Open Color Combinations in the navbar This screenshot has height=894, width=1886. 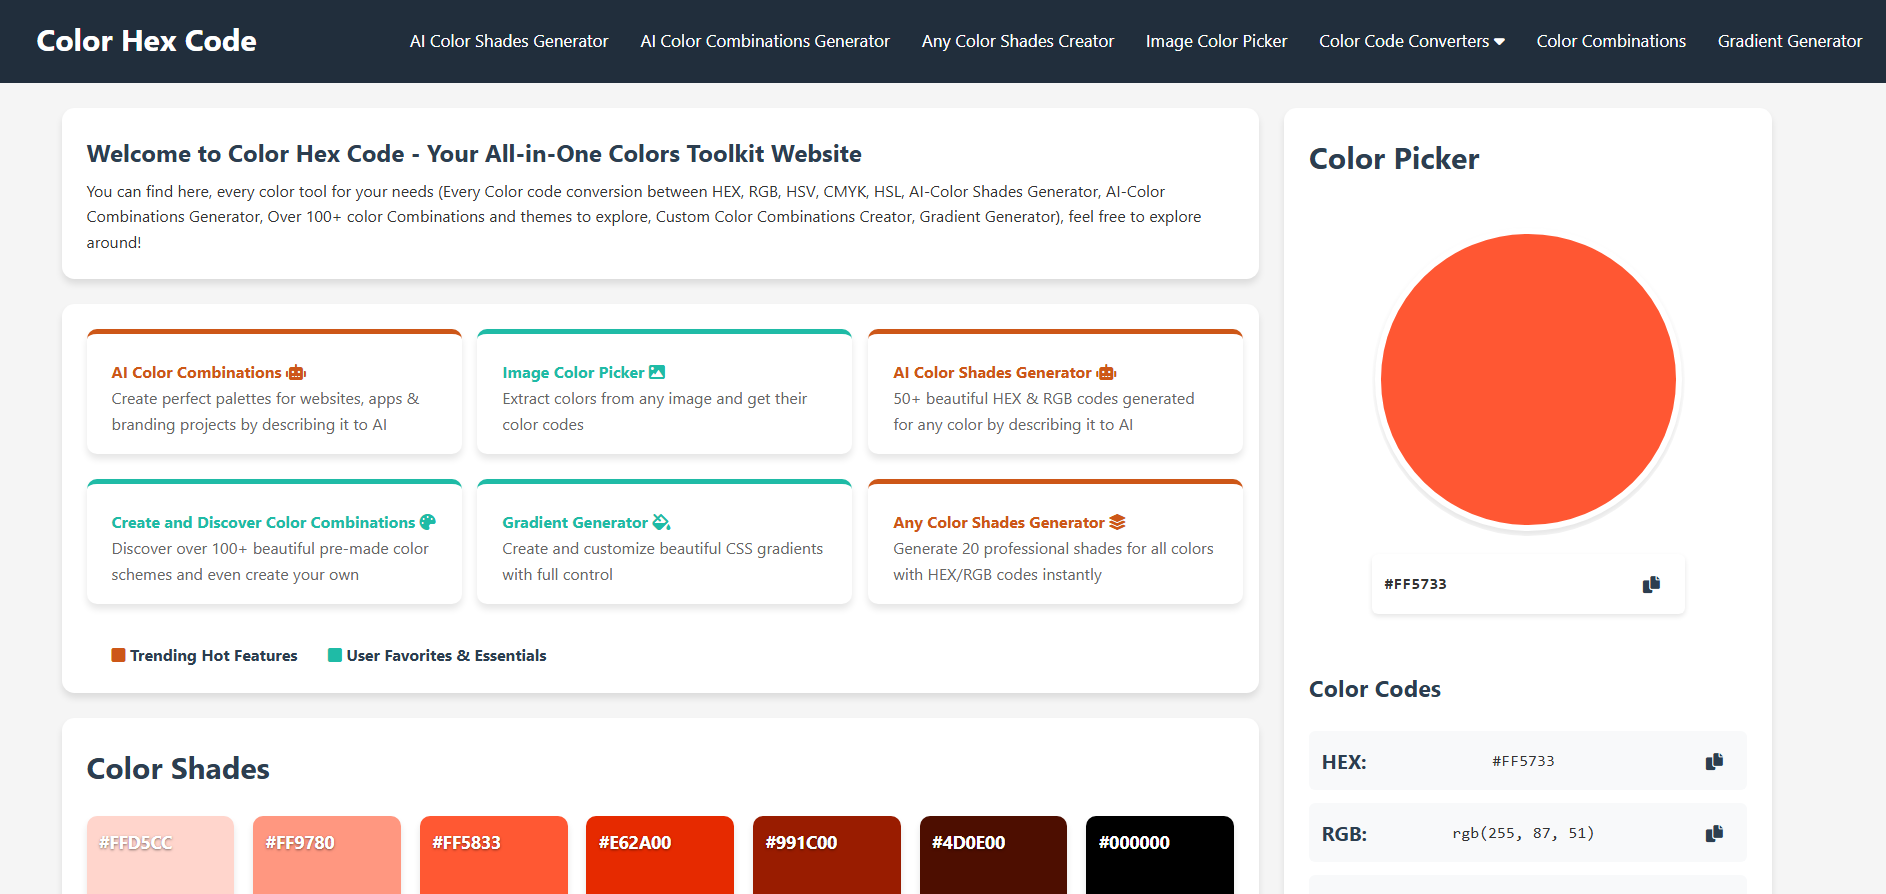1611,41
